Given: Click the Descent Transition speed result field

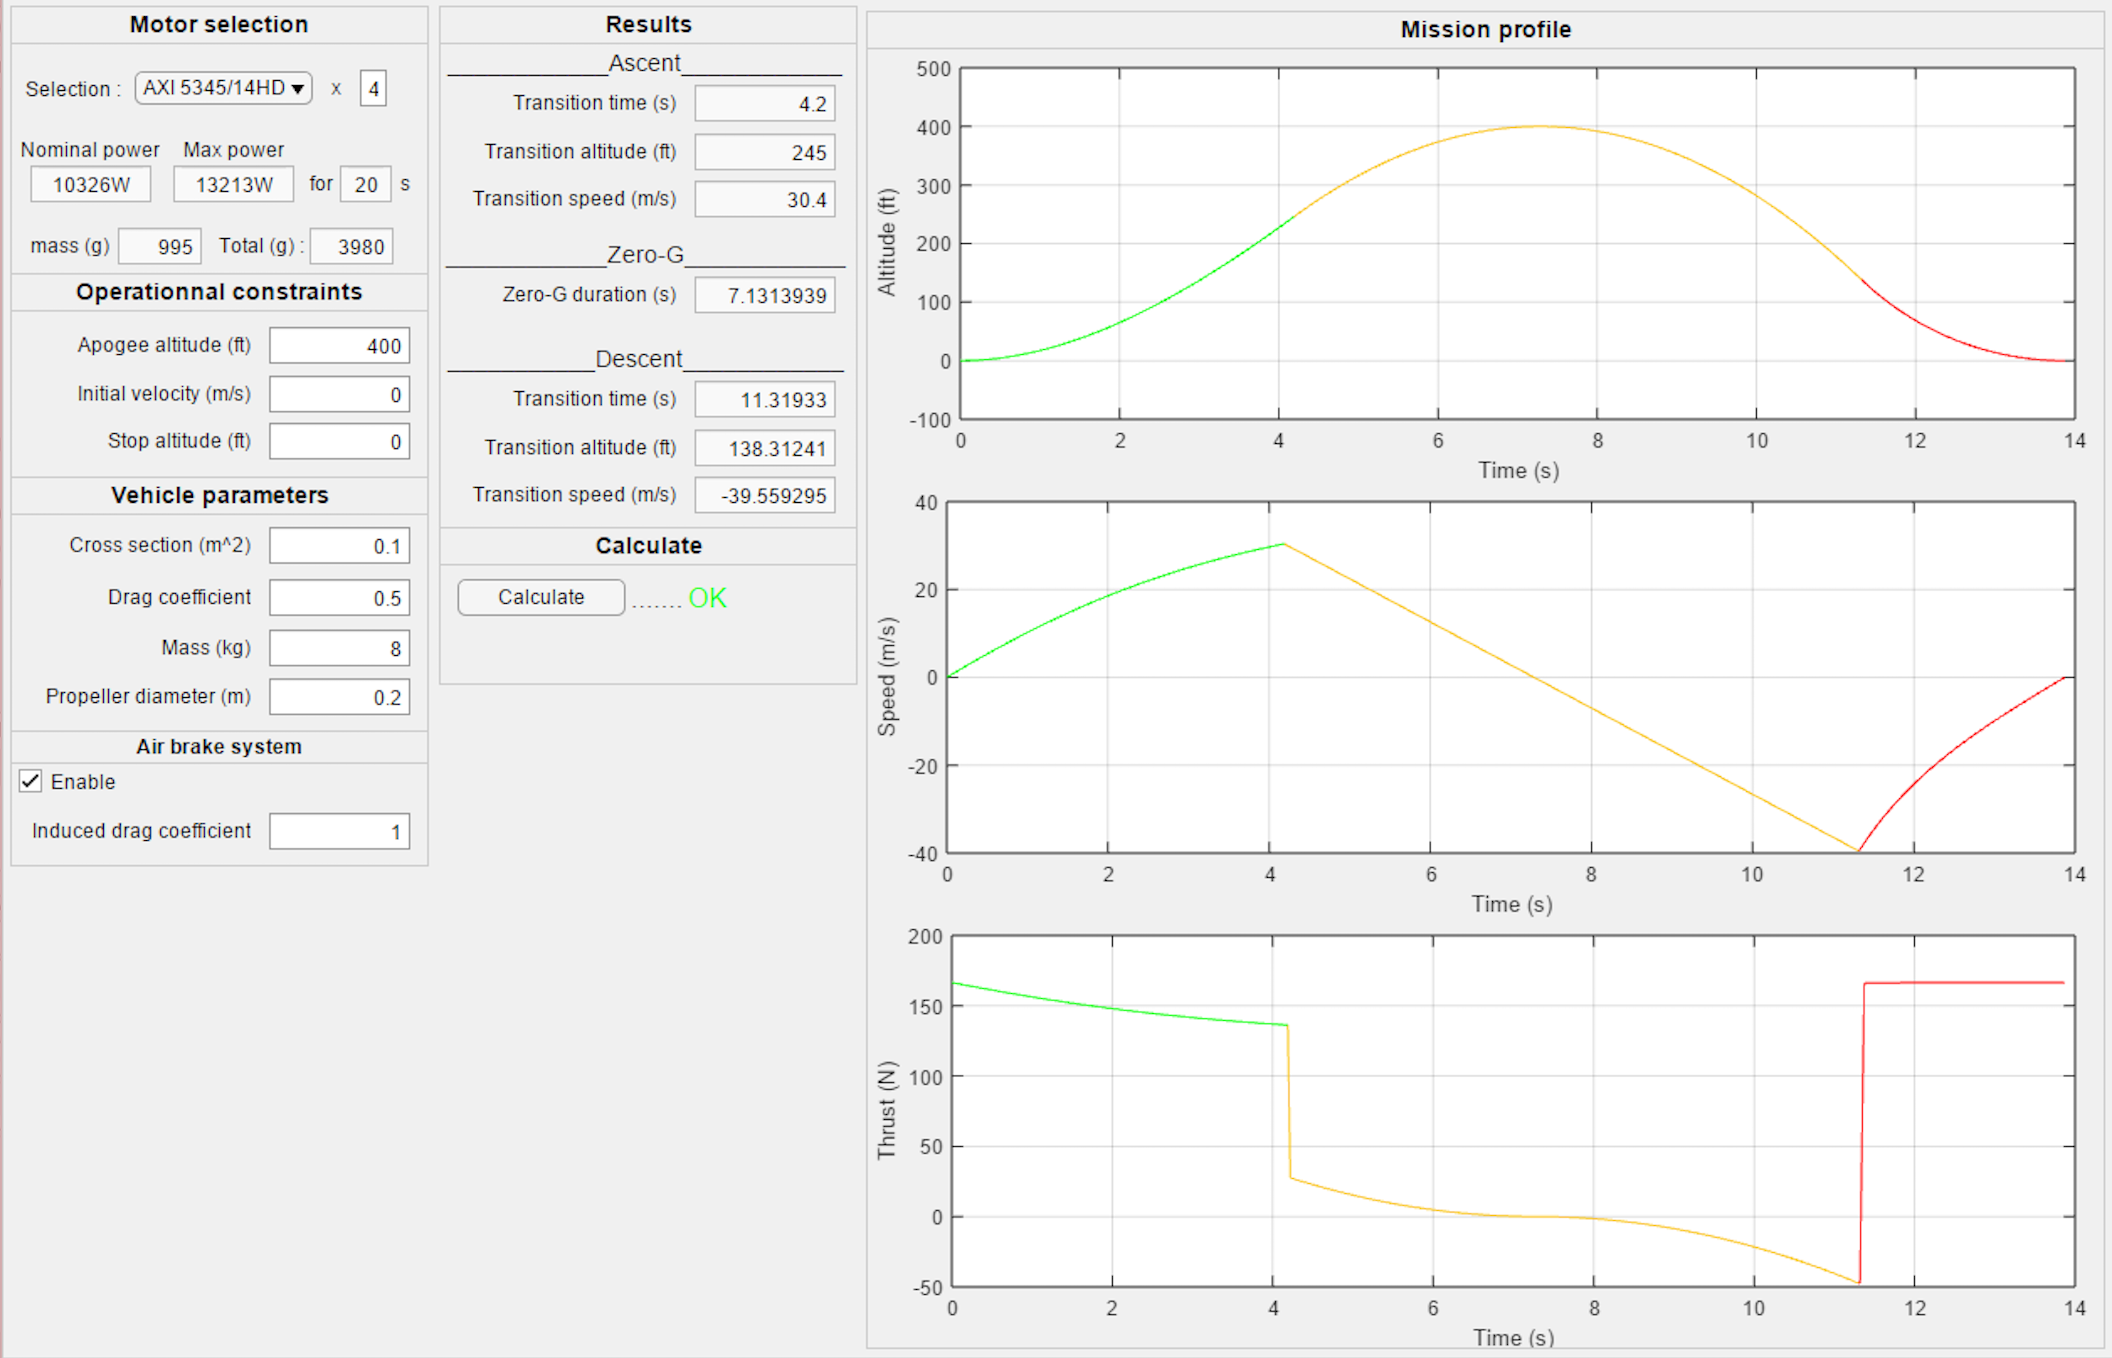Looking at the screenshot, I should pyautogui.click(x=765, y=496).
